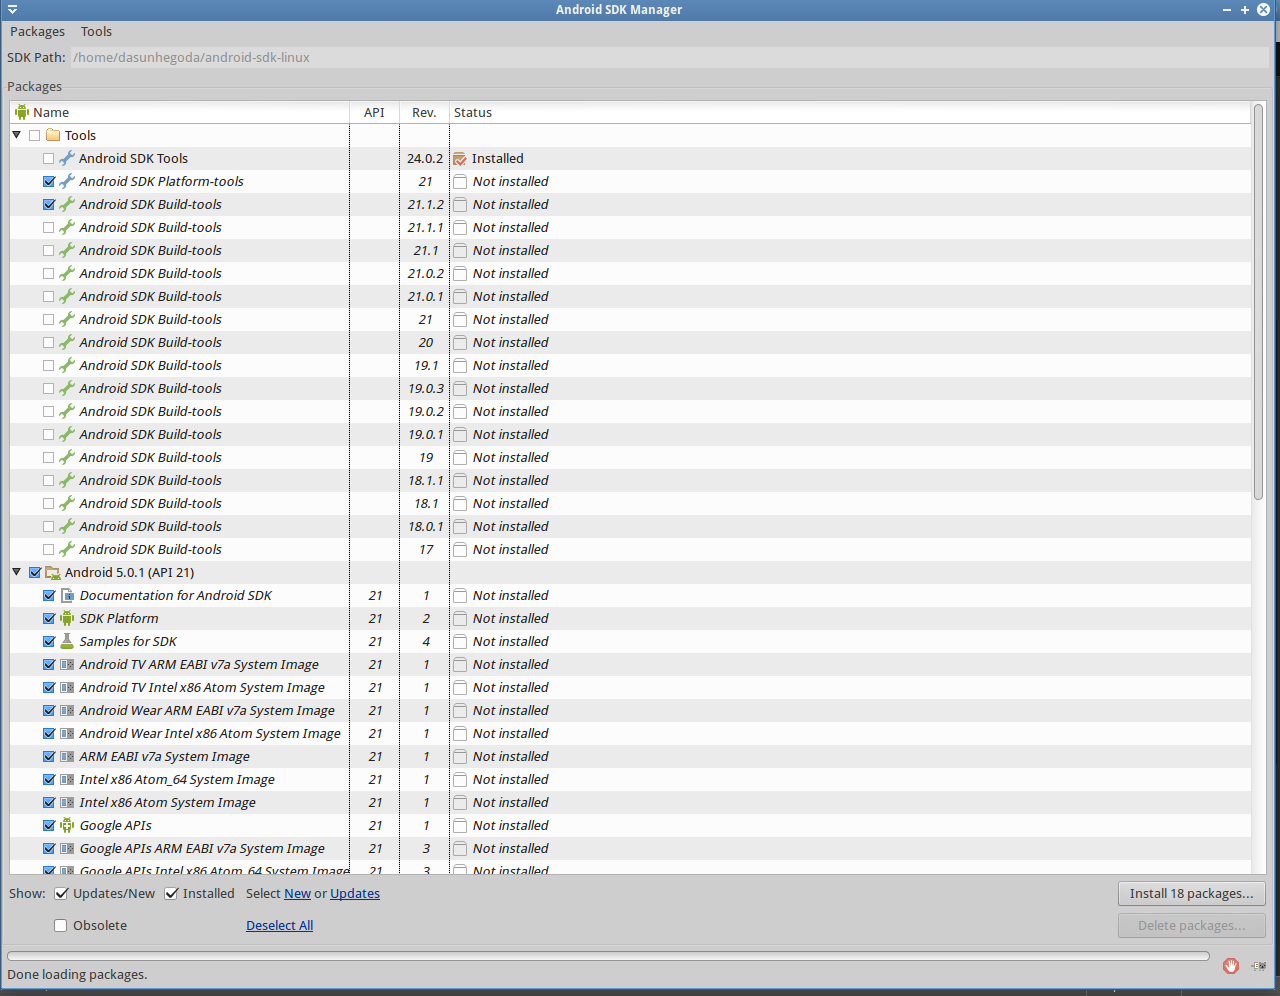Click the Android TV Intel x86 Atom System Image icon
Image resolution: width=1280 pixels, height=996 pixels.
point(67,687)
